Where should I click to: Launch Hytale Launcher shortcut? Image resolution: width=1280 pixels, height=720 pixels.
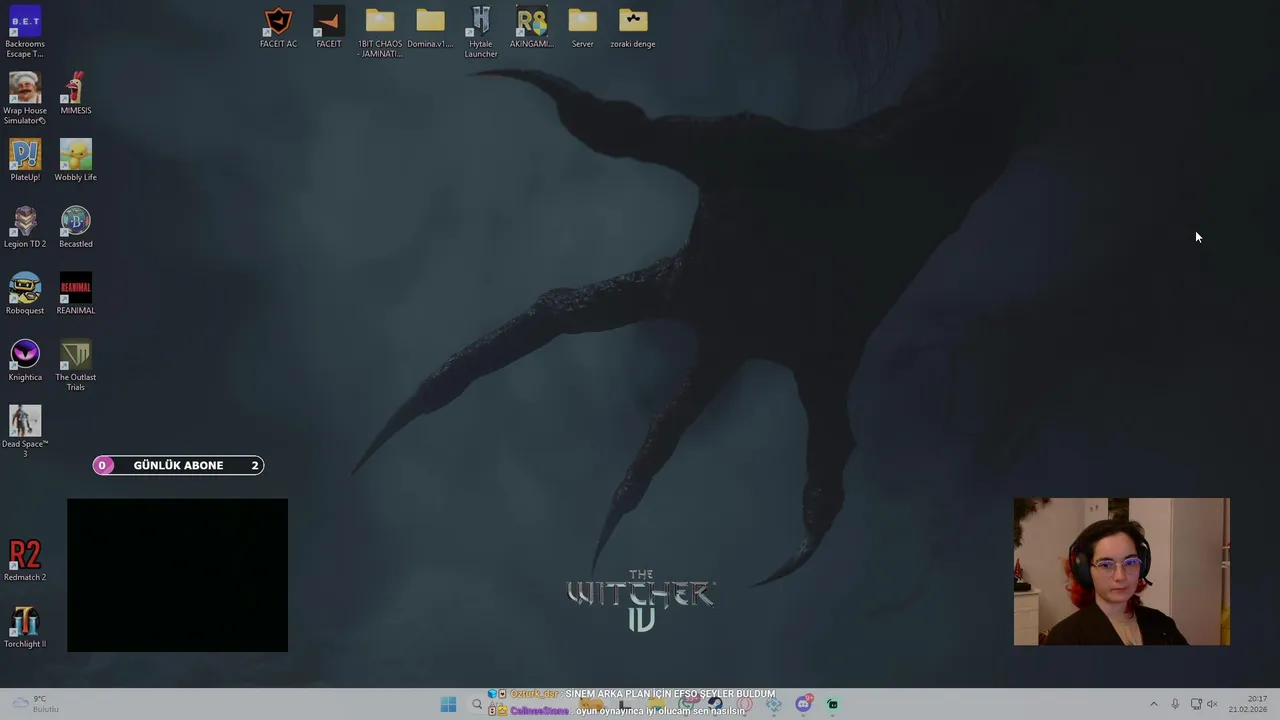click(x=481, y=31)
